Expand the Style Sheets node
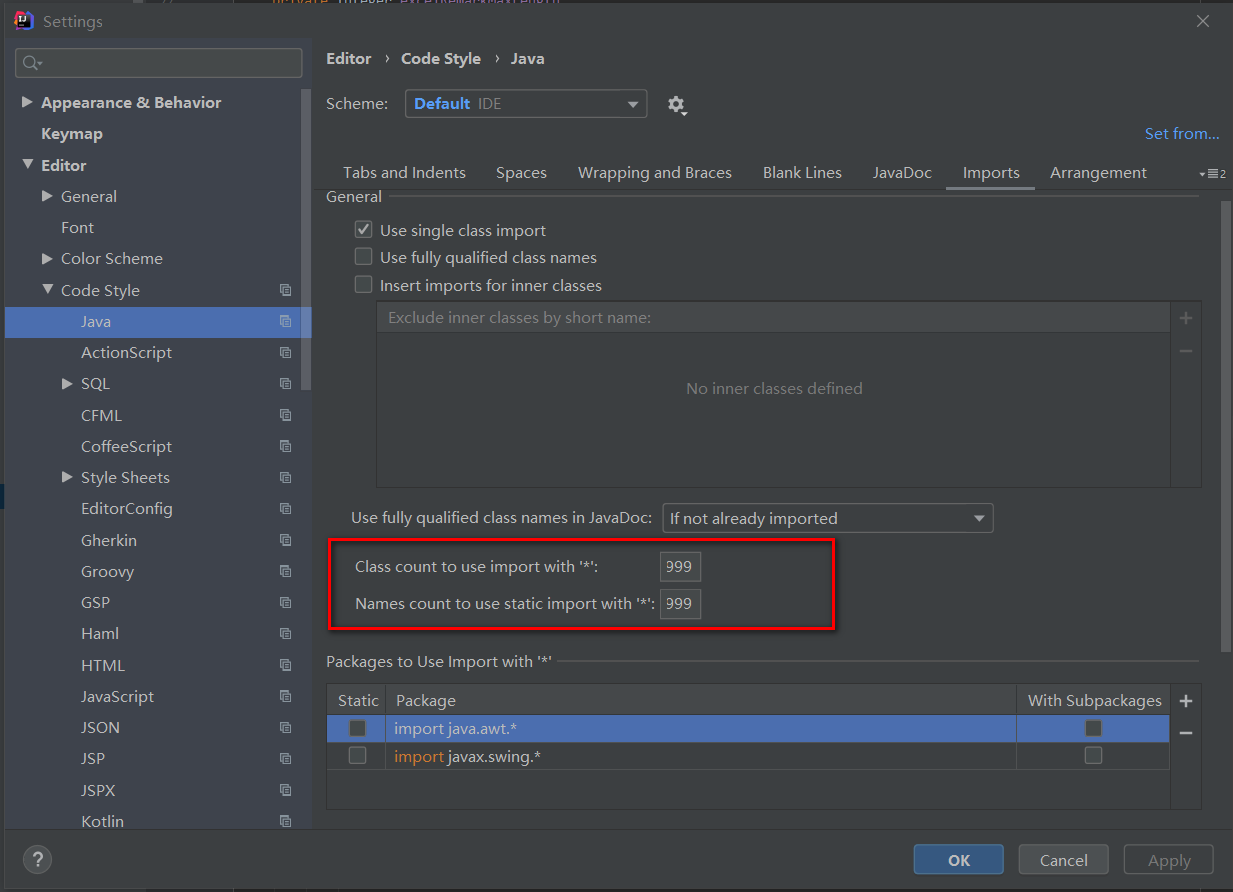 (x=67, y=478)
